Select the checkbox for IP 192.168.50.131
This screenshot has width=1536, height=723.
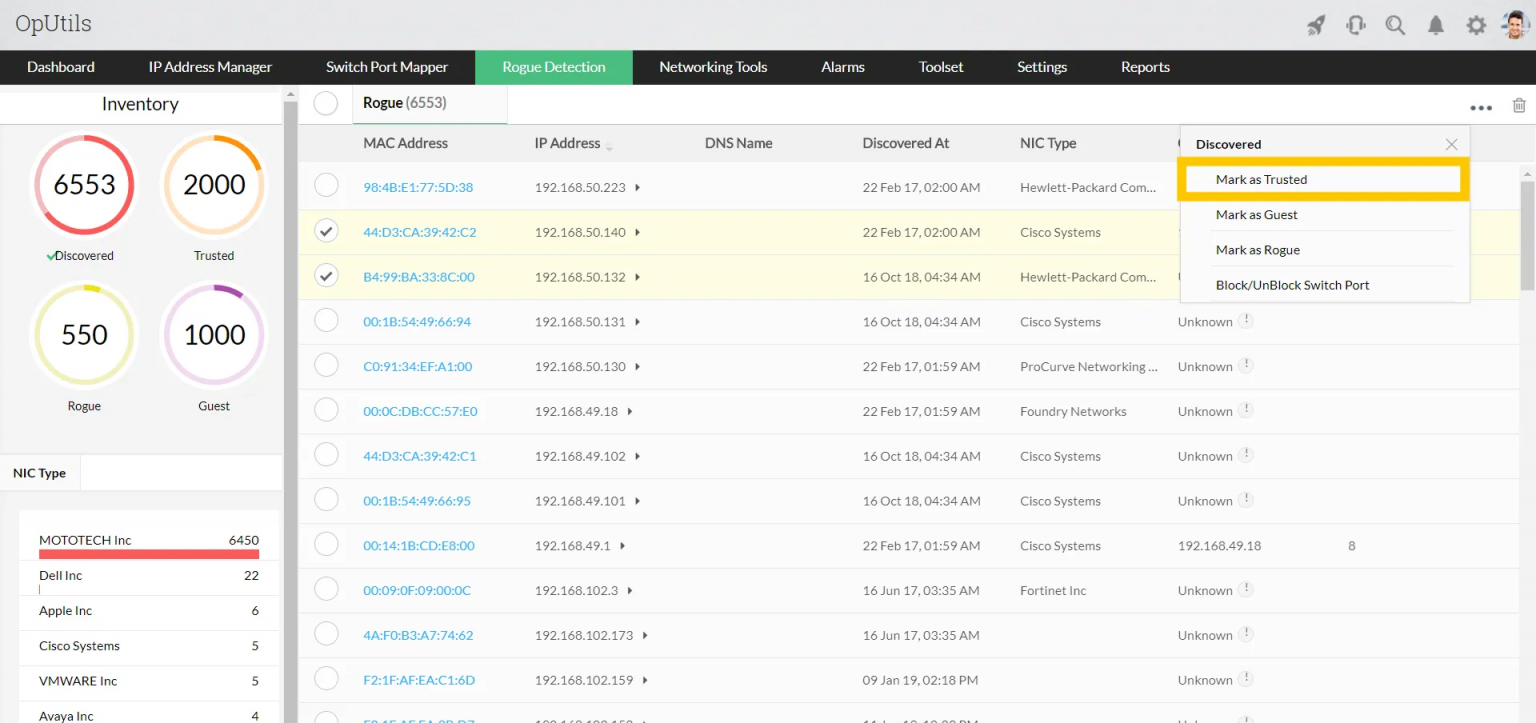(x=326, y=321)
